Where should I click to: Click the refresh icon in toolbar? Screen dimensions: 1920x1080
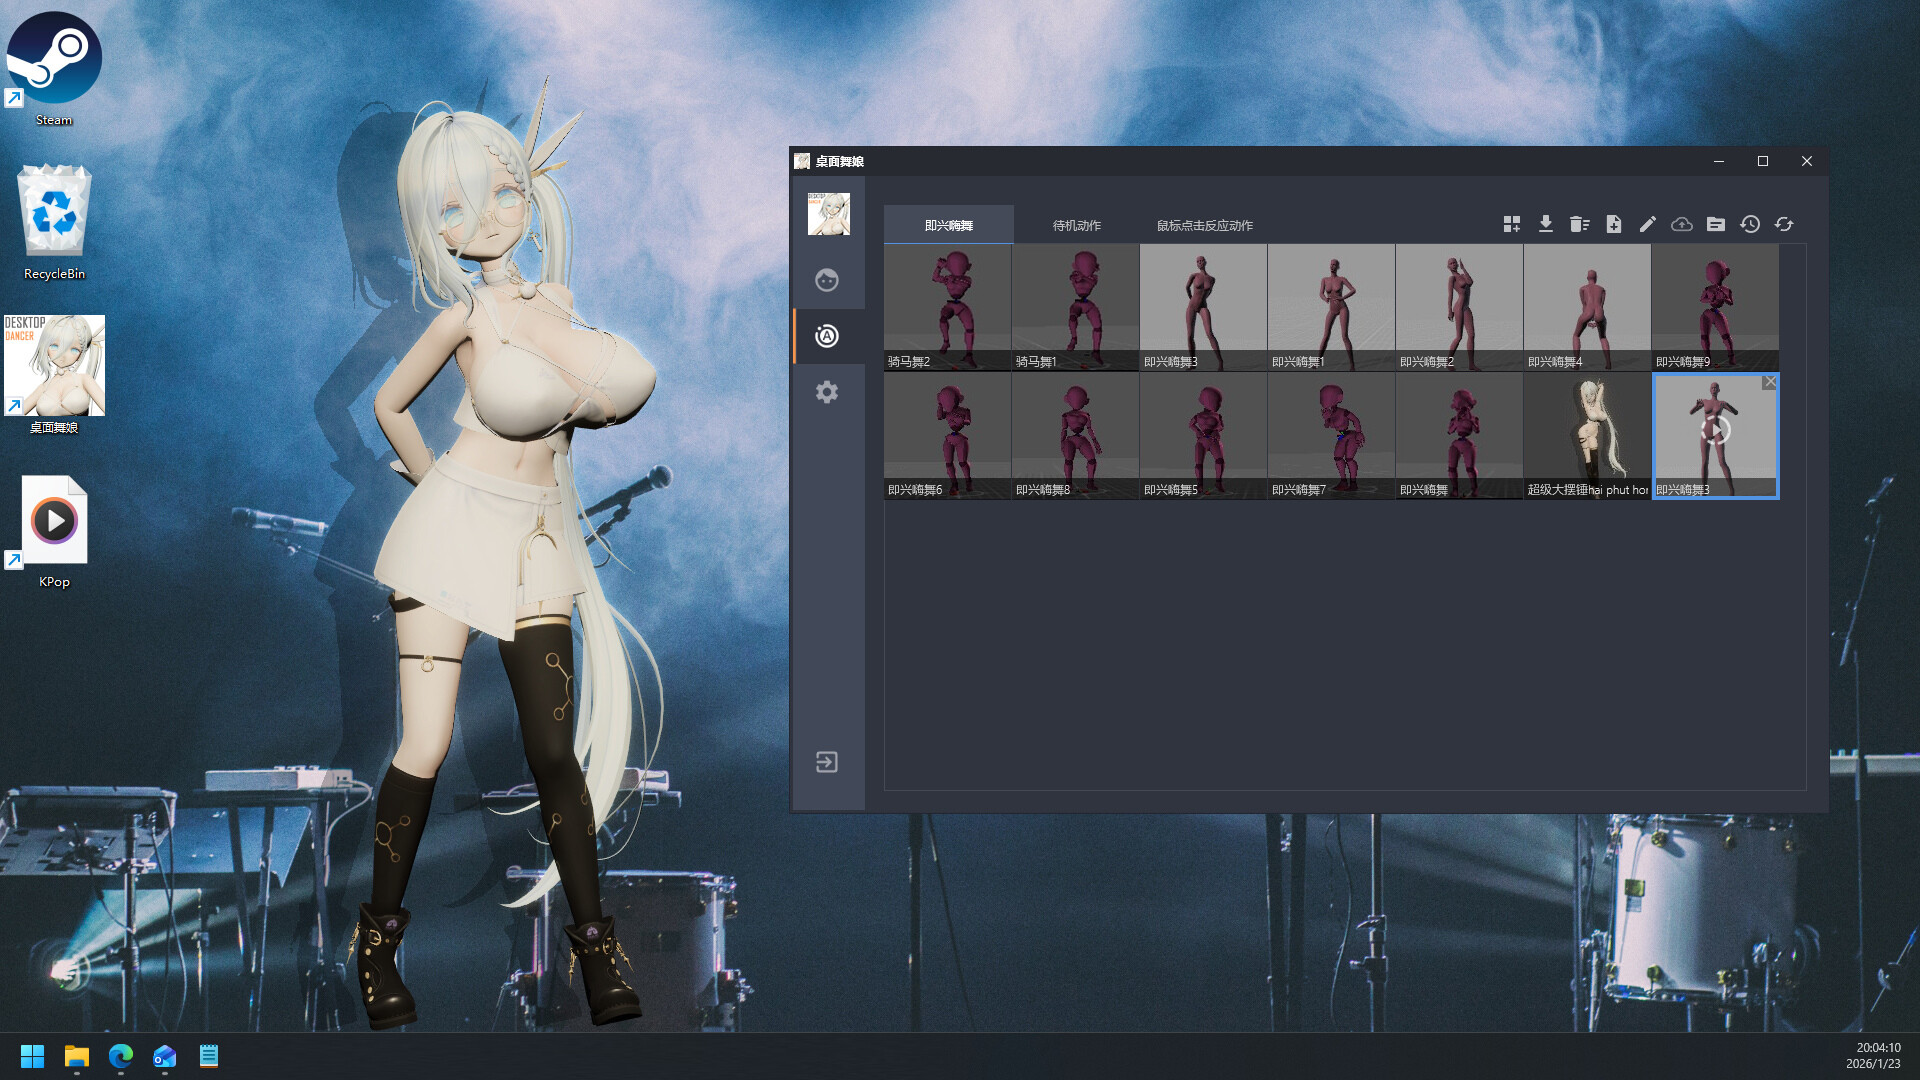(x=1784, y=224)
